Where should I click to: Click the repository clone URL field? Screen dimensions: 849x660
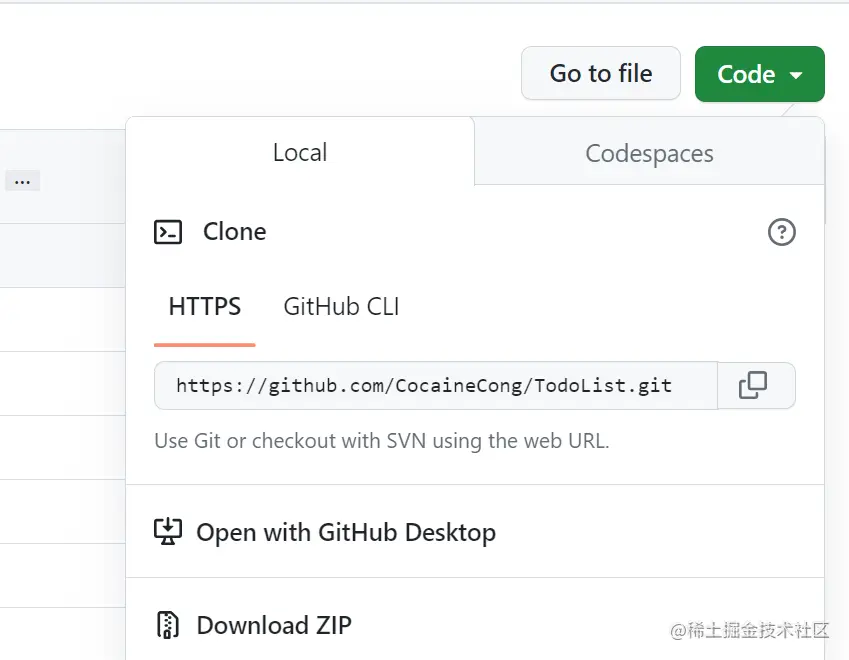click(436, 385)
